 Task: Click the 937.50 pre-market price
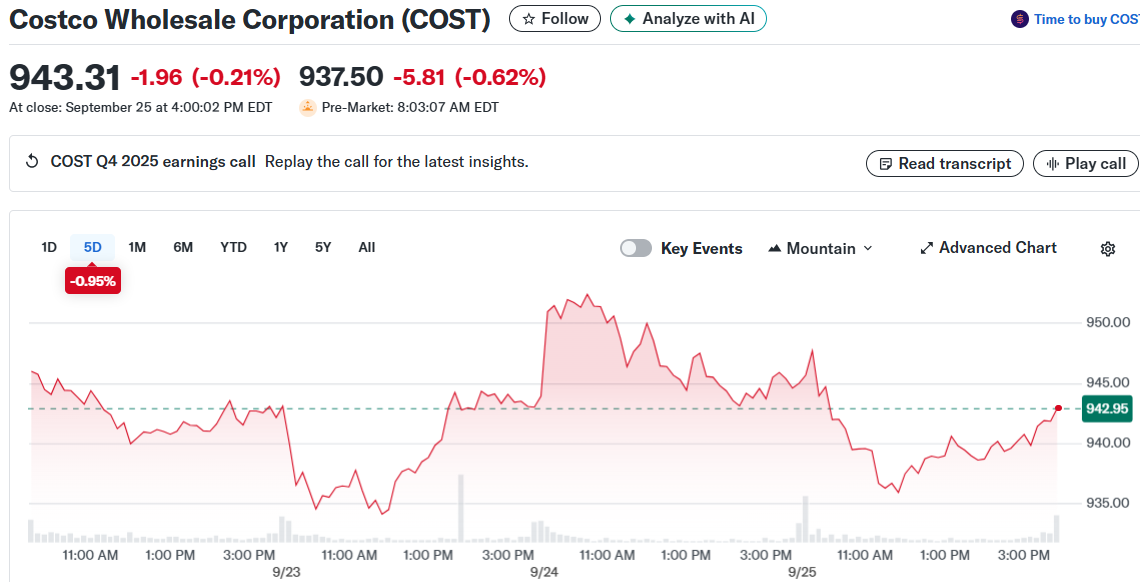click(341, 76)
